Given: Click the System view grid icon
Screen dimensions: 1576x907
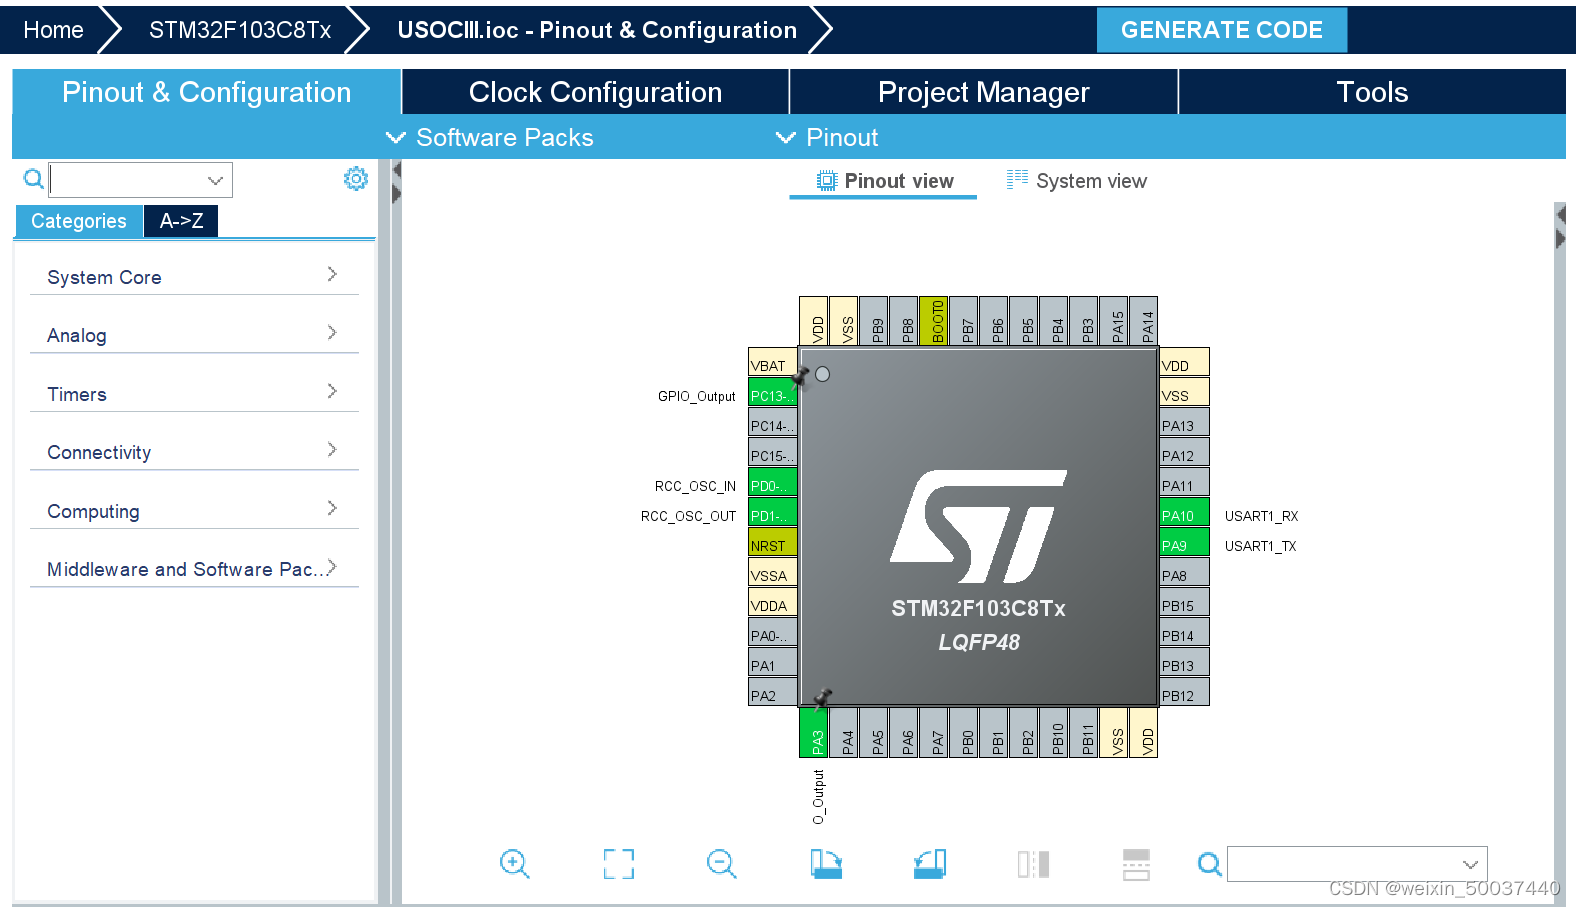Looking at the screenshot, I should (1017, 180).
